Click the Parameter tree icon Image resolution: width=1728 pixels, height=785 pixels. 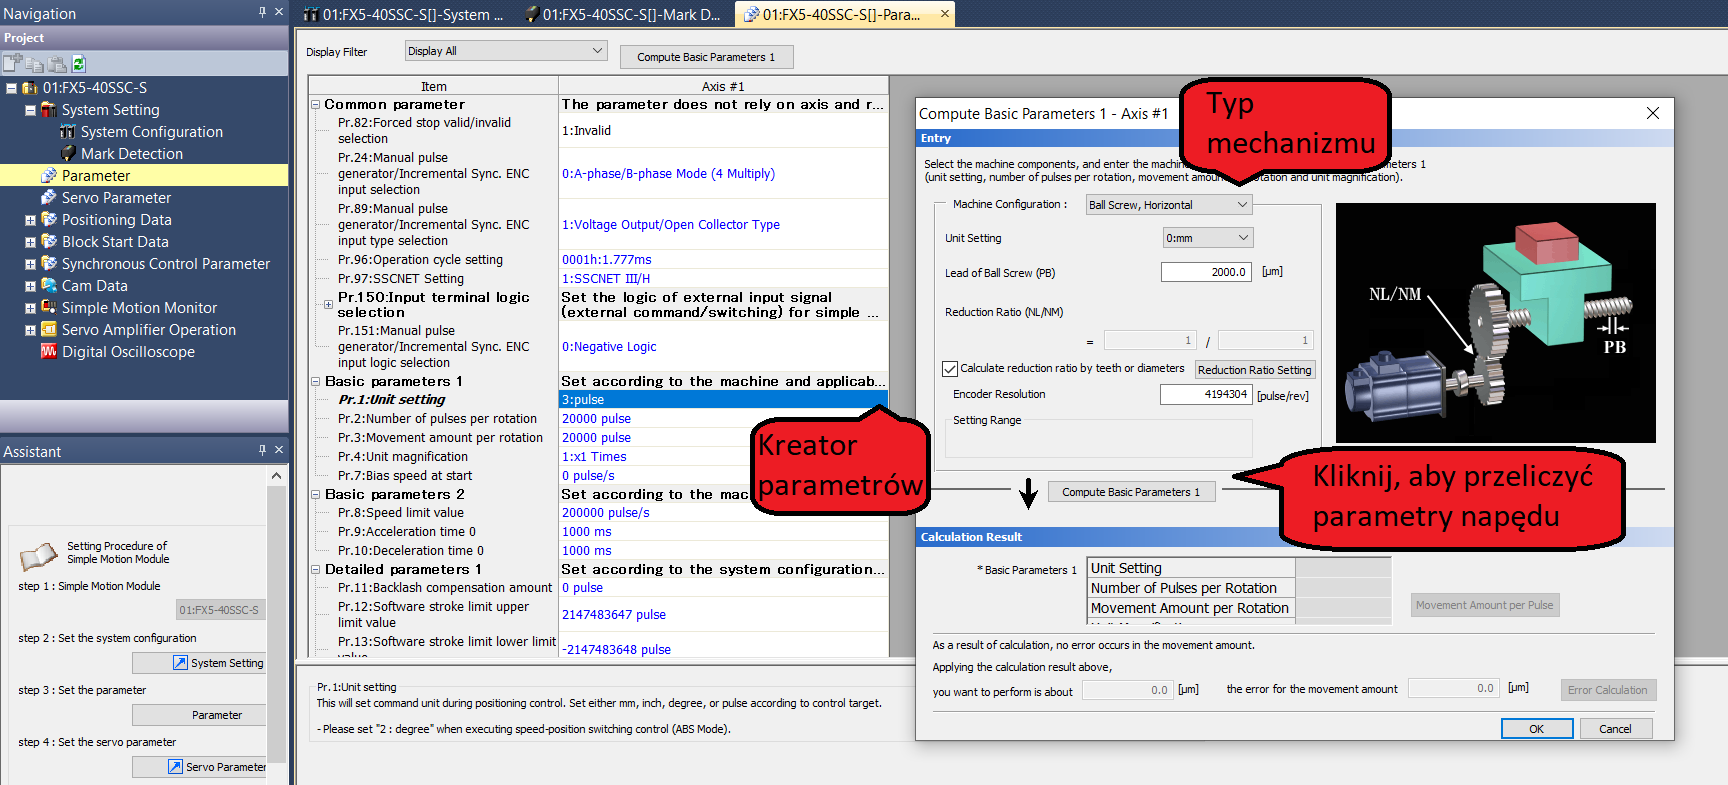click(x=49, y=176)
